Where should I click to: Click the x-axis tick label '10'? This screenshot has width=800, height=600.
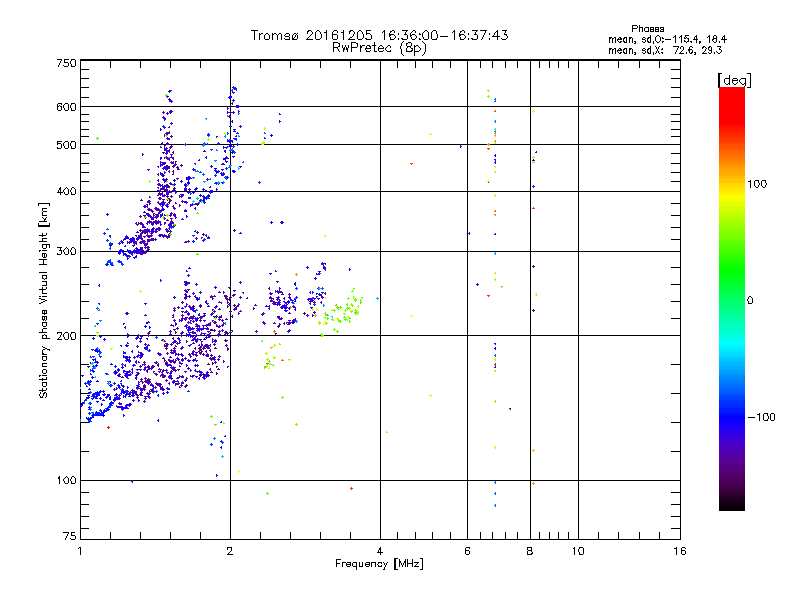pyautogui.click(x=578, y=551)
